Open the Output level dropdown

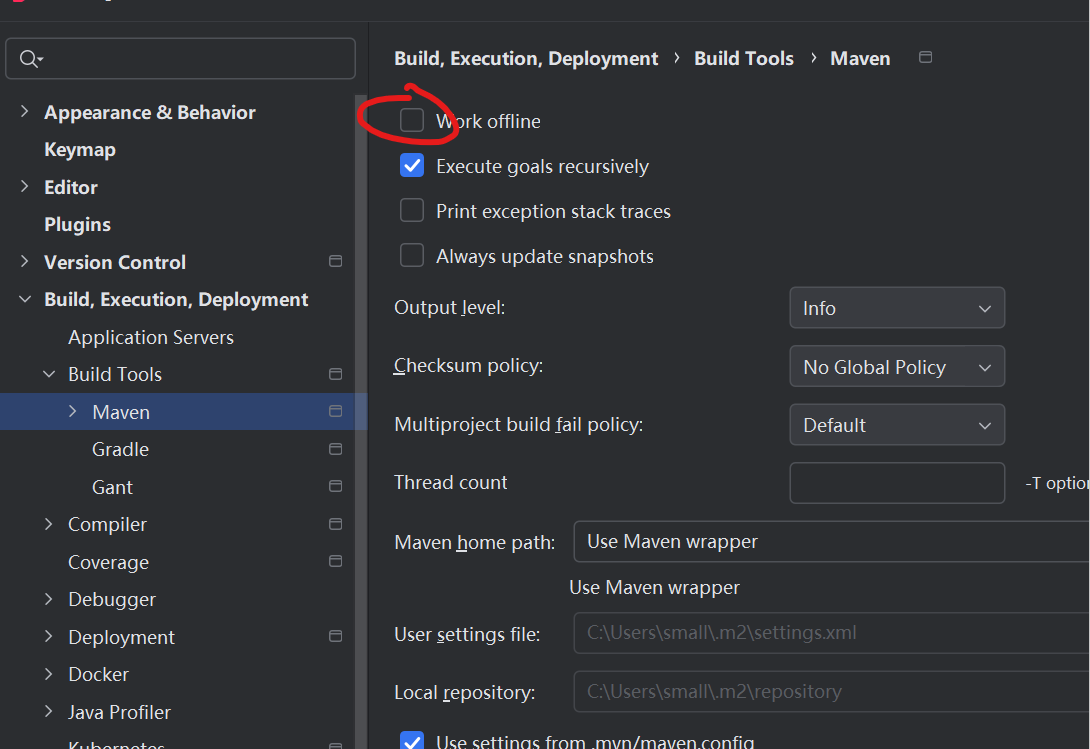[896, 309]
